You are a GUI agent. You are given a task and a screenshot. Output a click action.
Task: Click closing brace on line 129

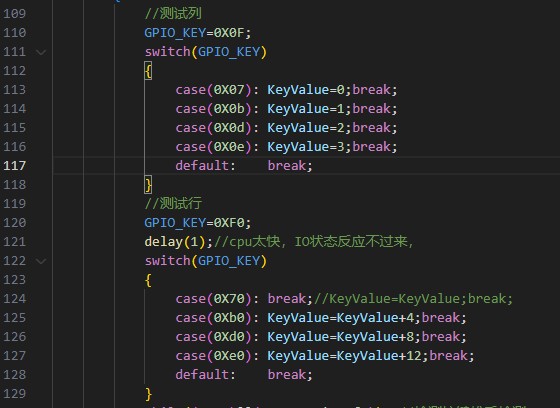(x=148, y=394)
